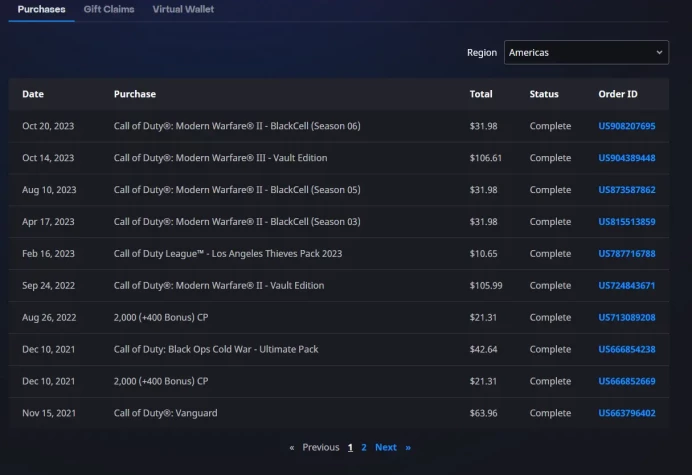
Task: Click the Next pagination link
Action: point(386,448)
